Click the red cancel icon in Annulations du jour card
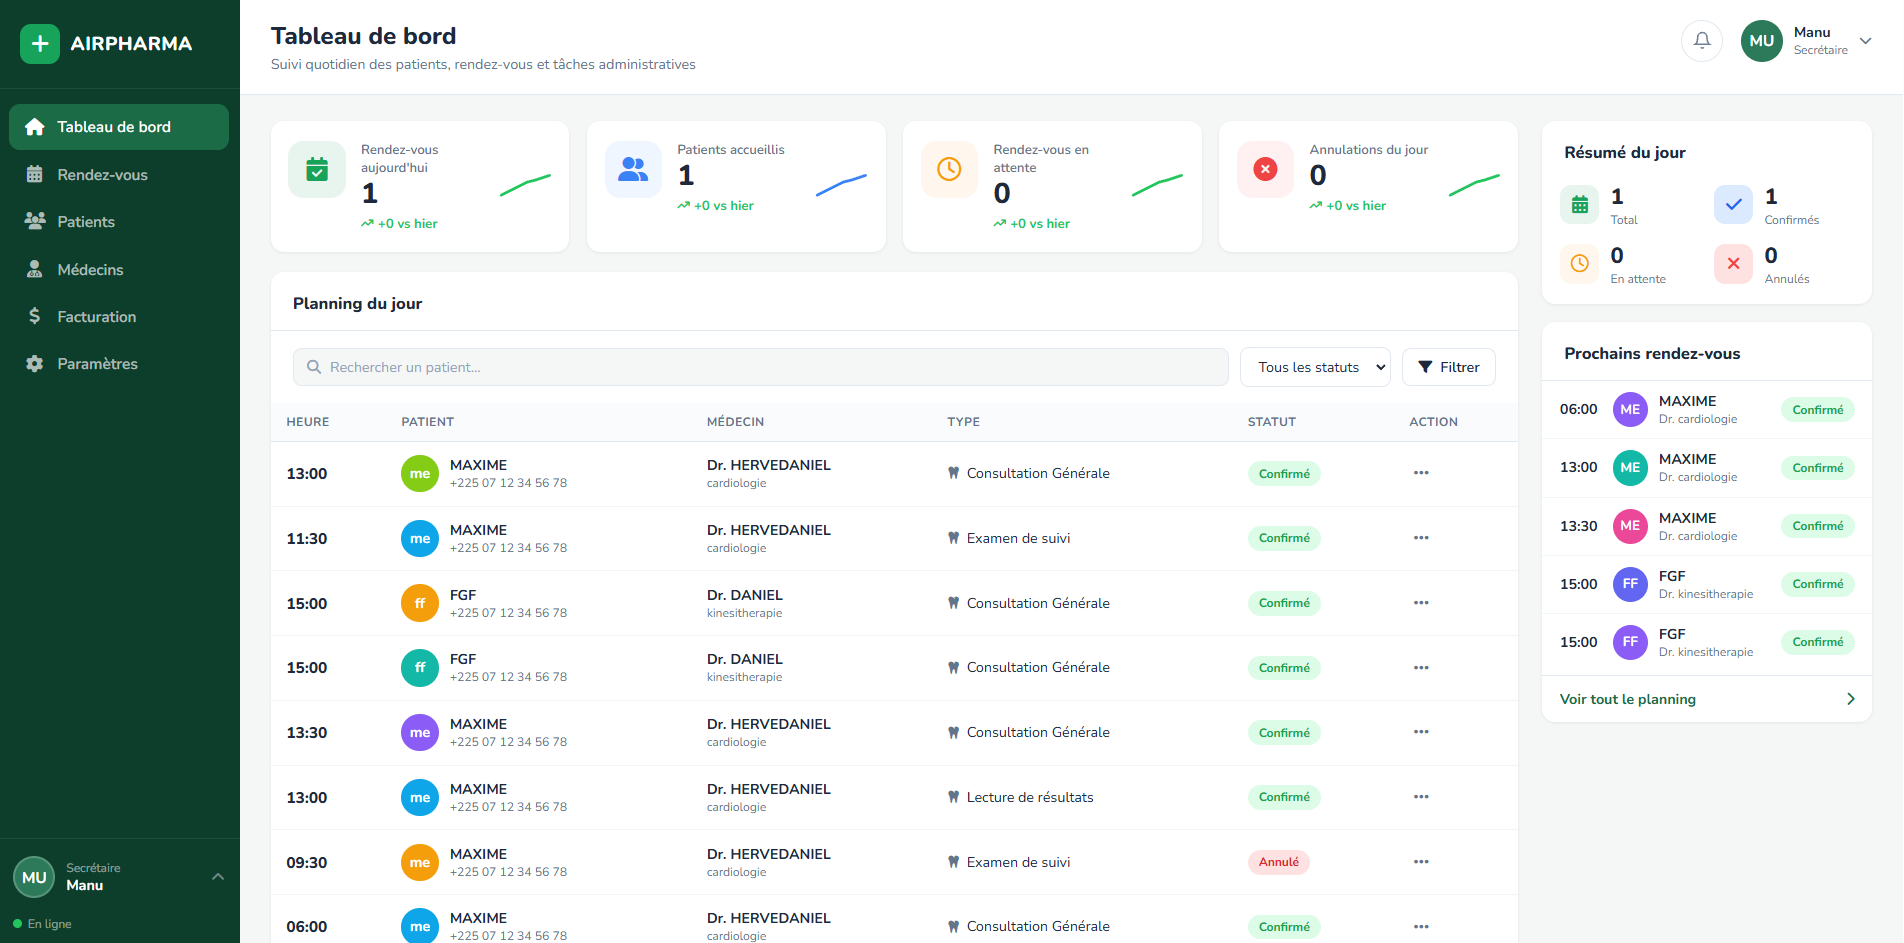The width and height of the screenshot is (1904, 943). [x=1265, y=169]
